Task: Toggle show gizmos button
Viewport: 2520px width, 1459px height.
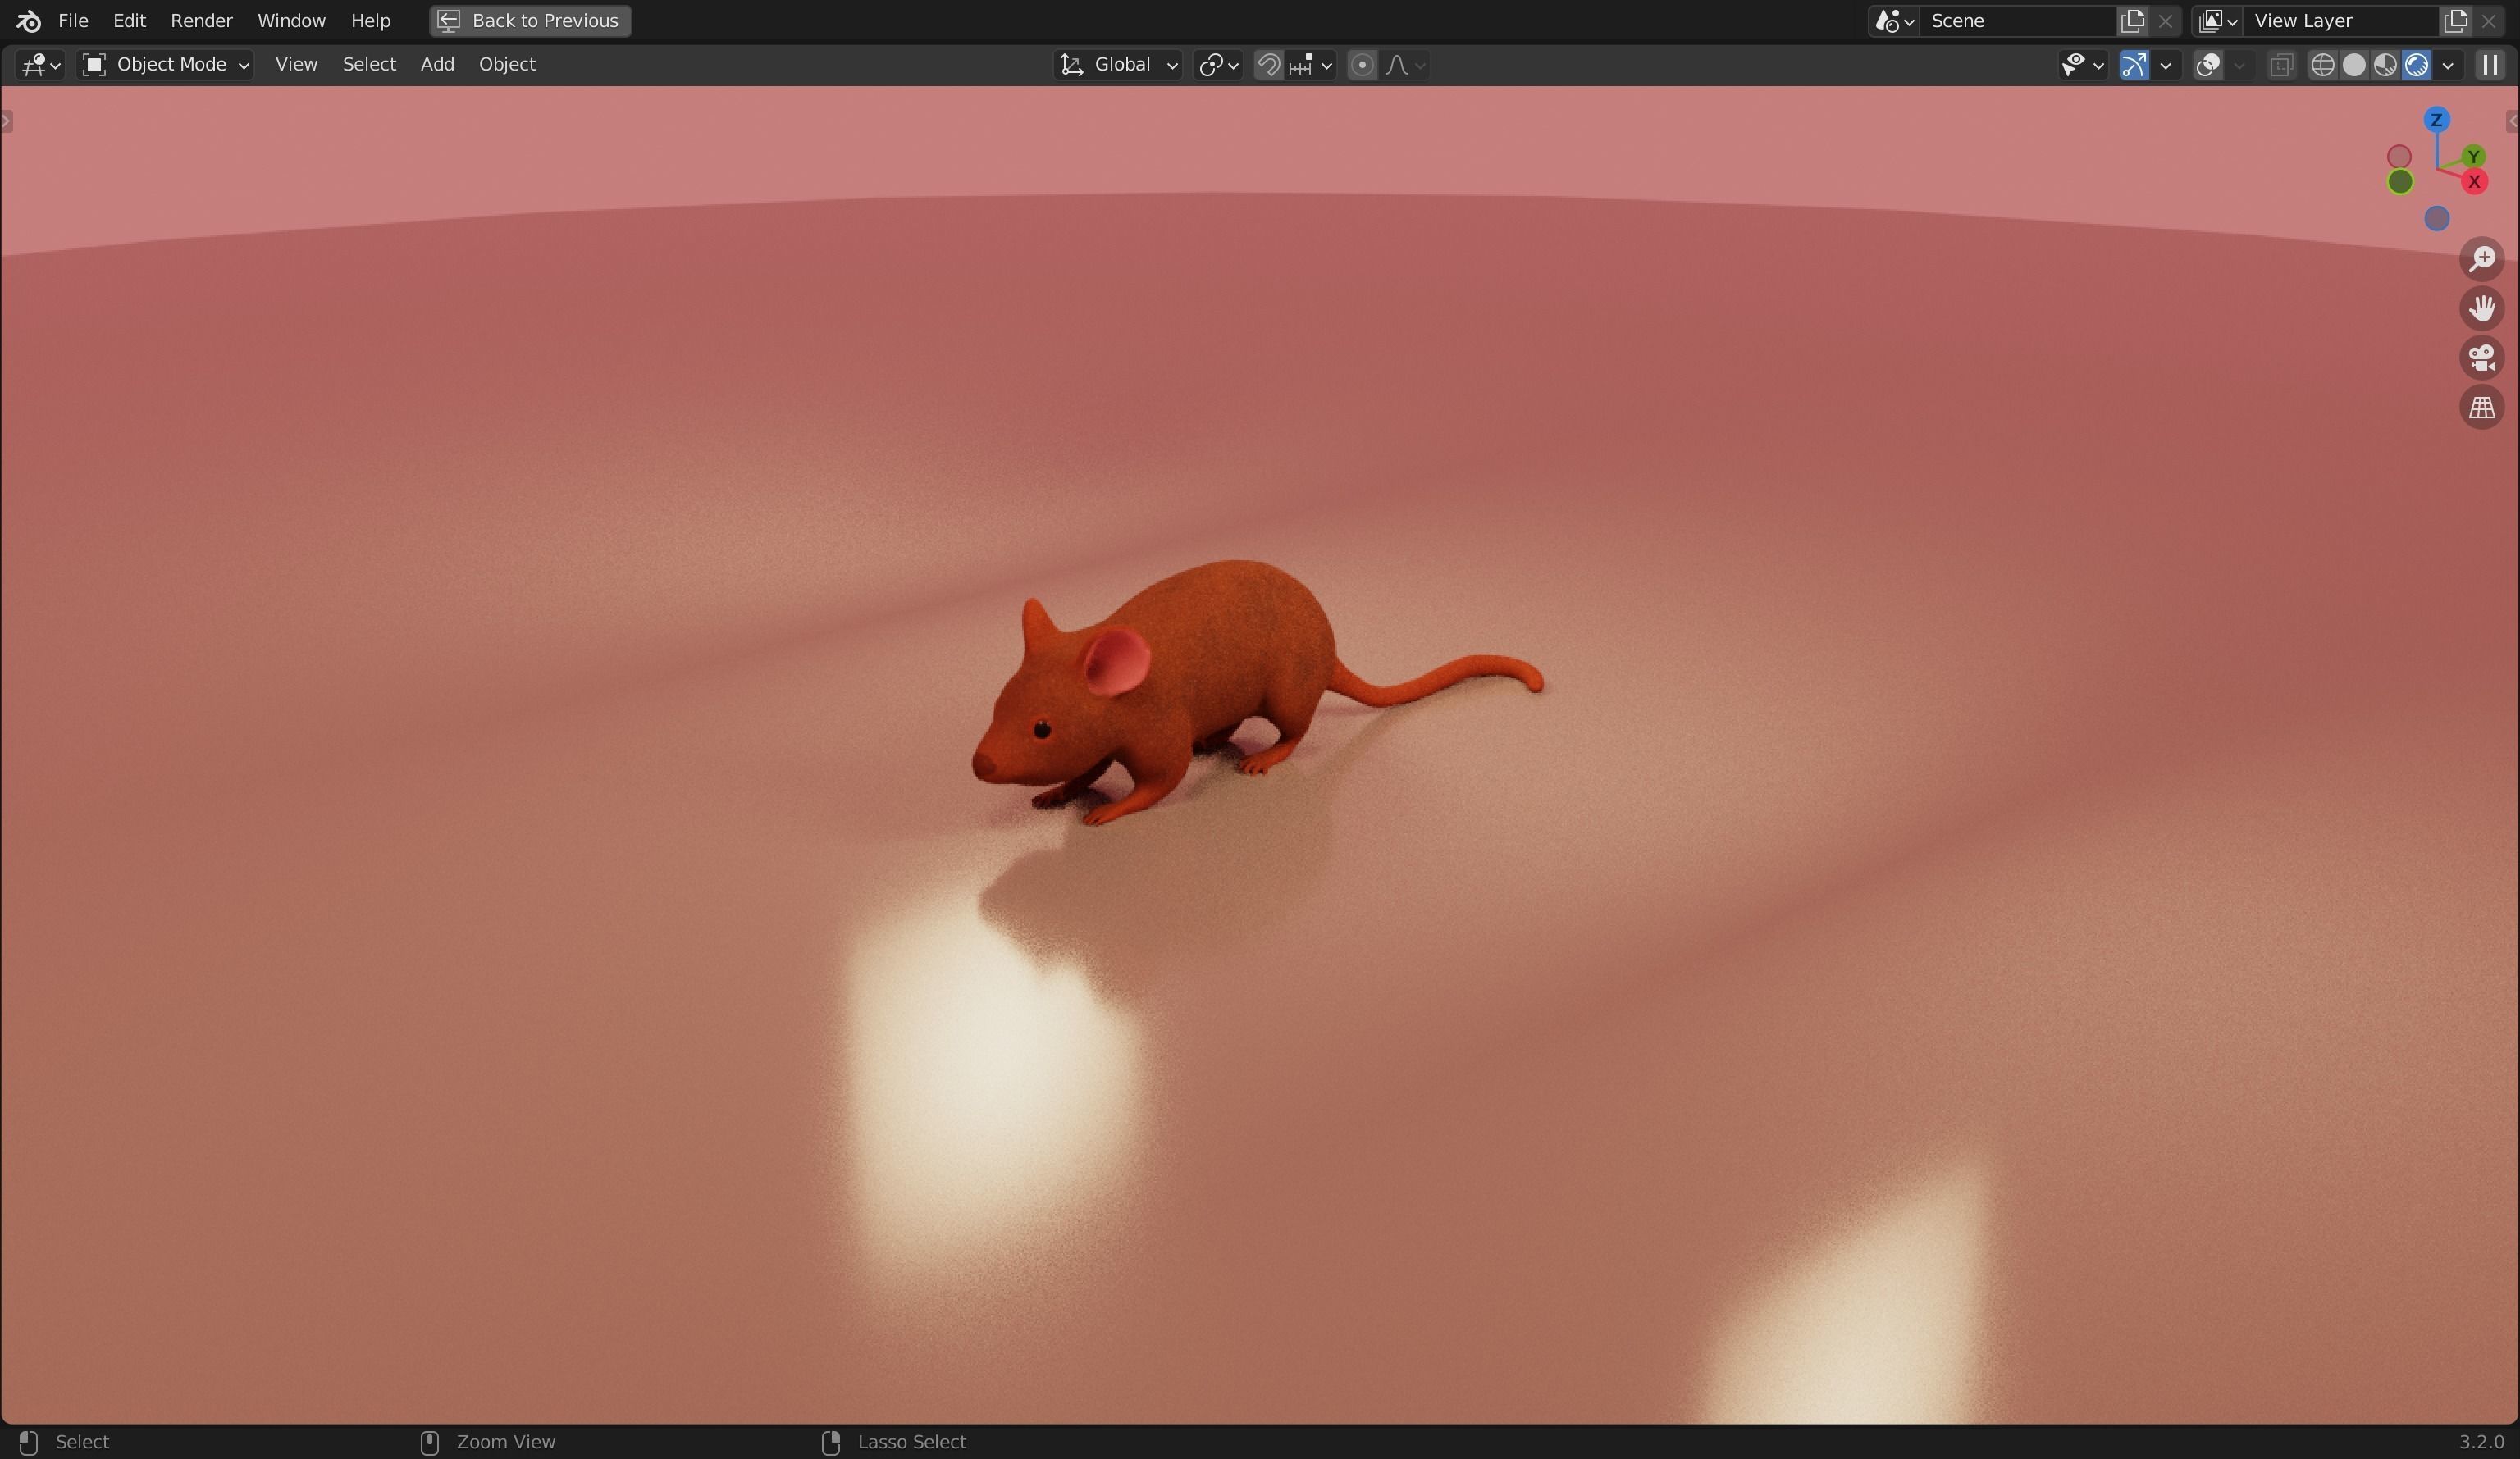Action: (x=2134, y=65)
